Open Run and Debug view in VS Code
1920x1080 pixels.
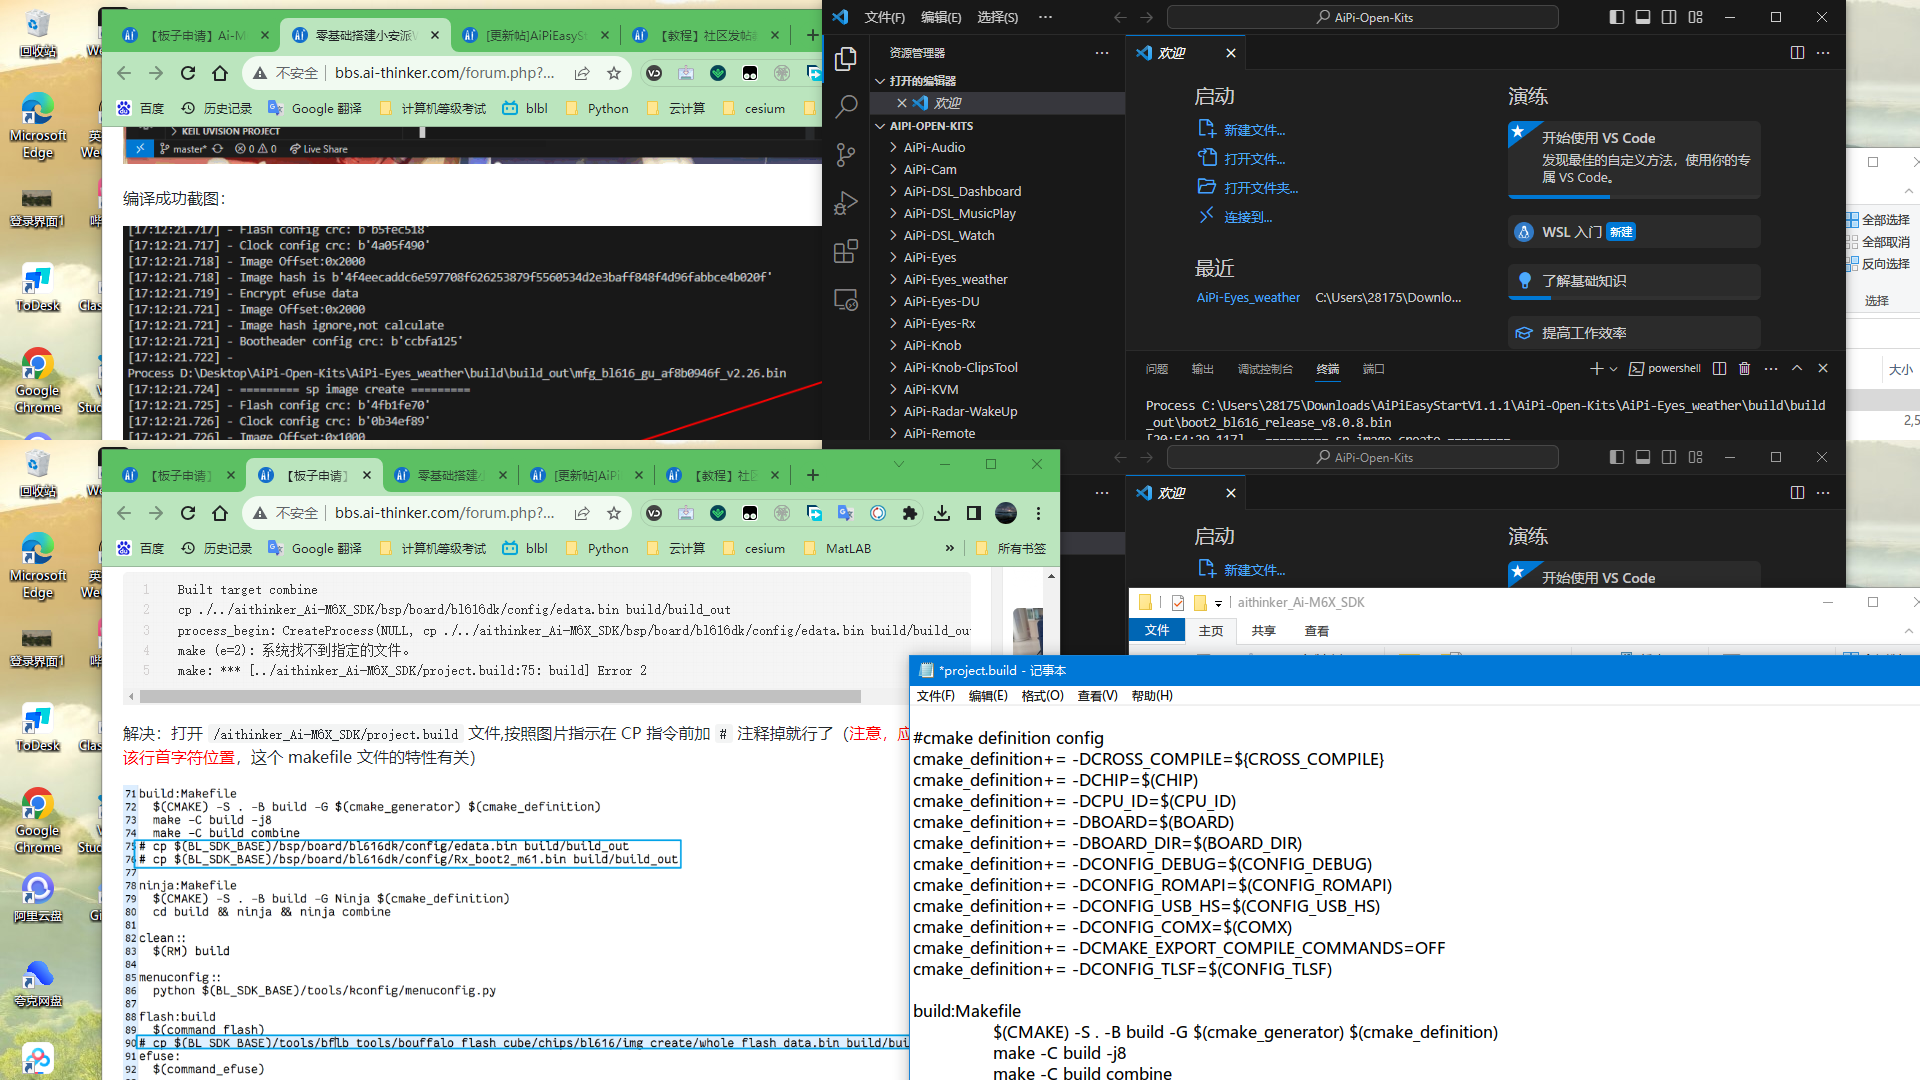tap(846, 203)
